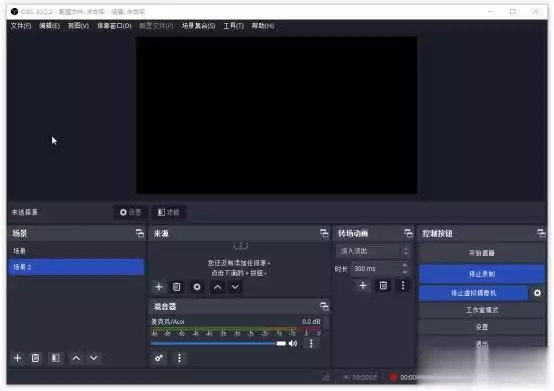554x391 pixels.
Task: Open the 工具(T) menu
Action: (234, 26)
